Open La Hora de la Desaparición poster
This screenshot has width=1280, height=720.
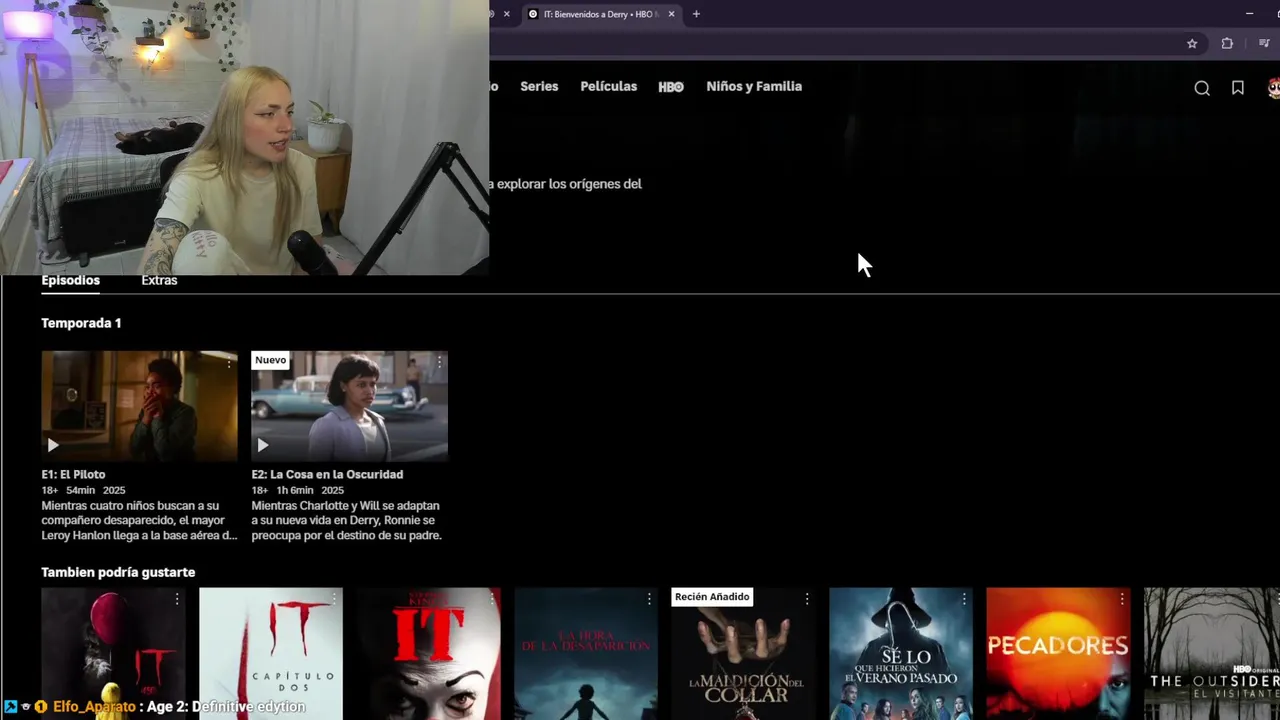coord(586,653)
